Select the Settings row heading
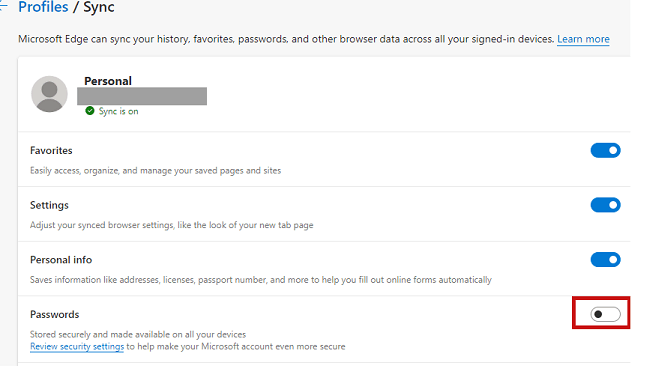The width and height of the screenshot is (656, 376). click(49, 205)
